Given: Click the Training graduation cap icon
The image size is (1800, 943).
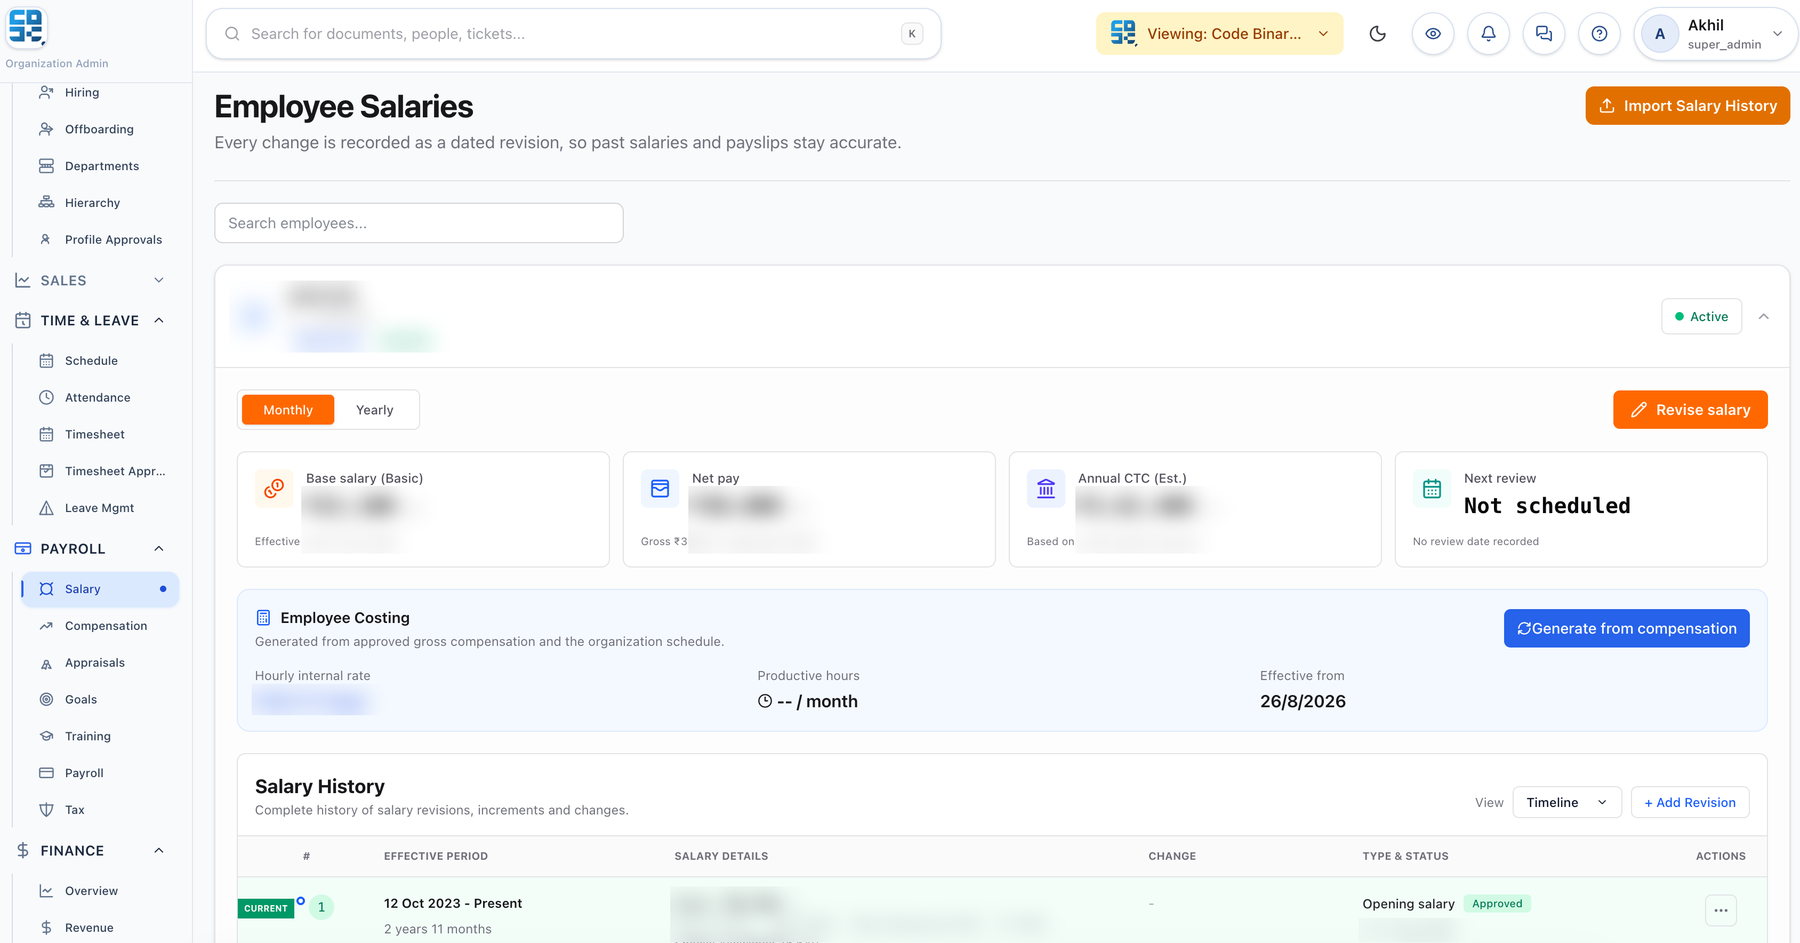Looking at the screenshot, I should (x=46, y=736).
